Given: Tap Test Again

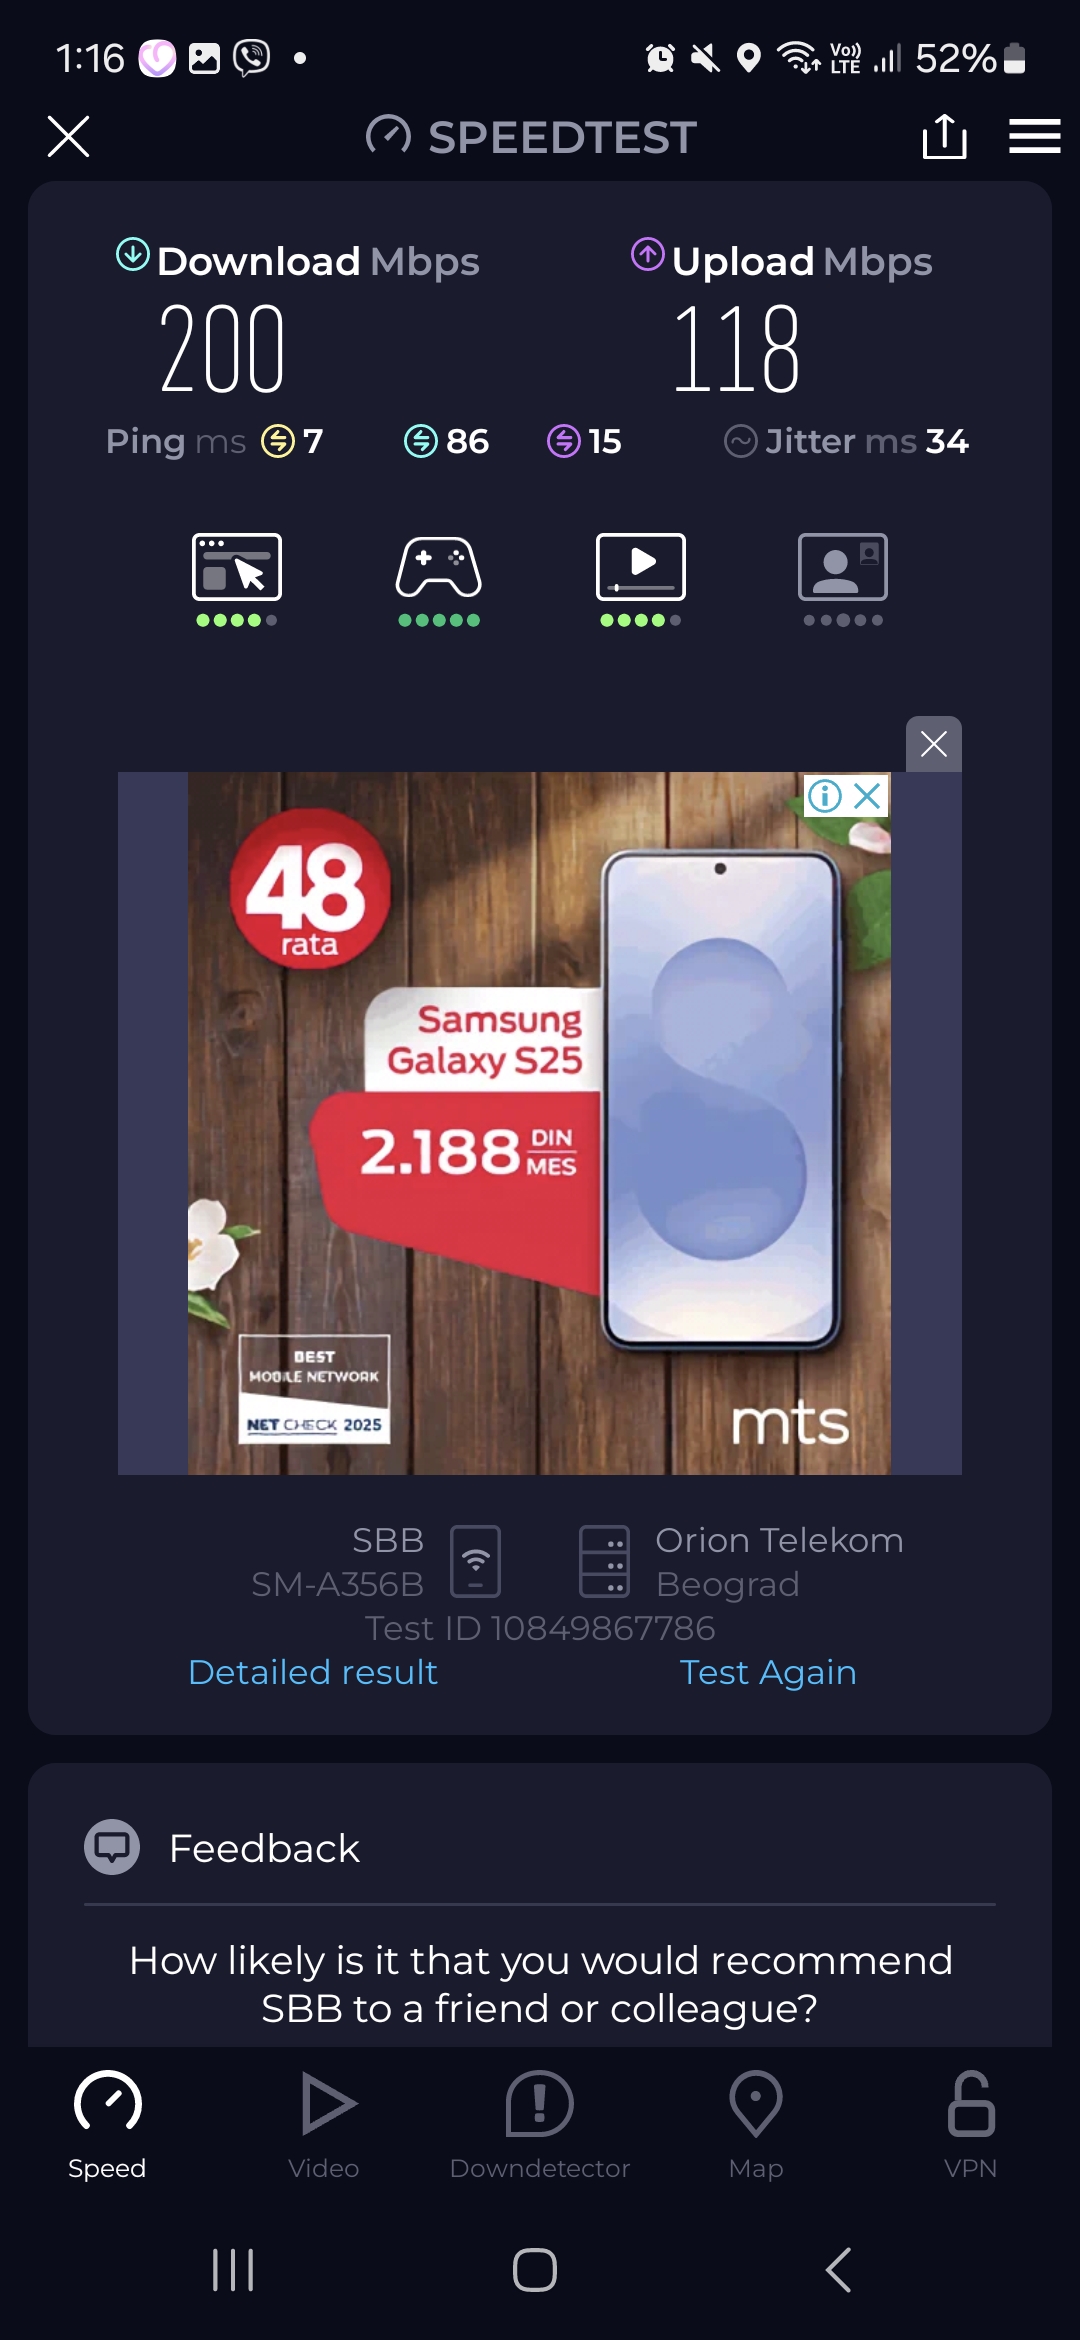Looking at the screenshot, I should [768, 1672].
